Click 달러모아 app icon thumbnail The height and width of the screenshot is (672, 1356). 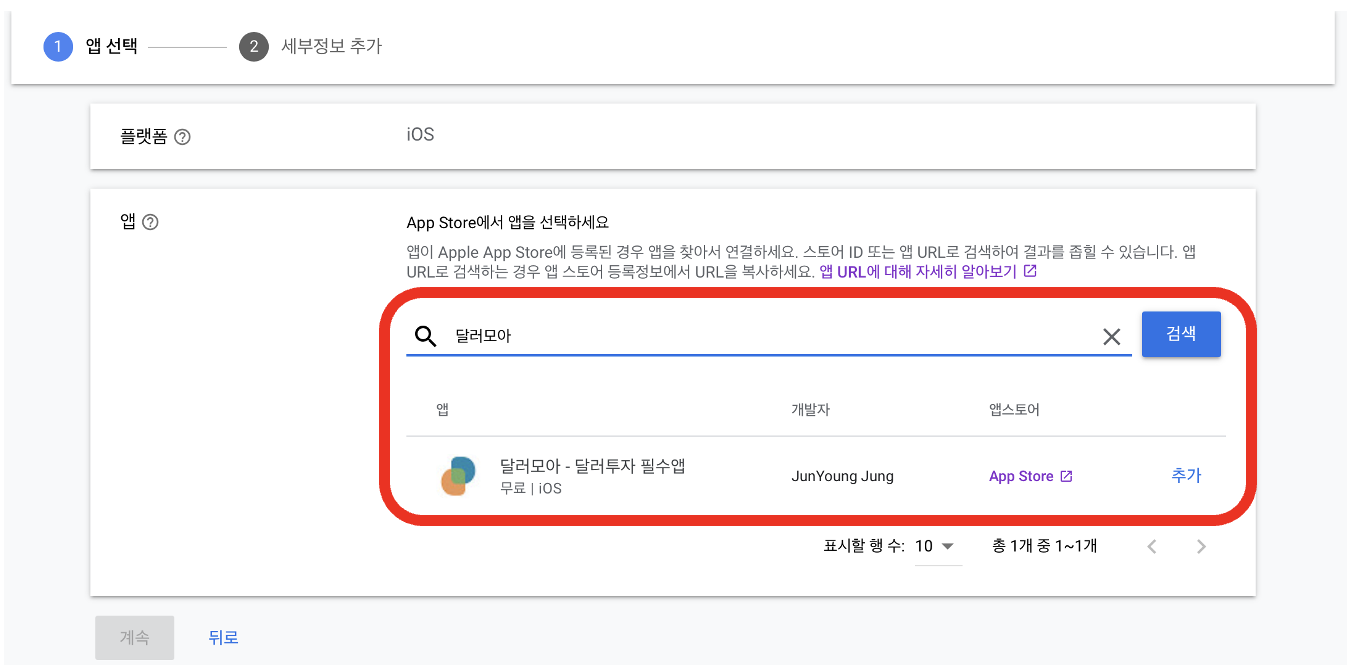point(459,476)
